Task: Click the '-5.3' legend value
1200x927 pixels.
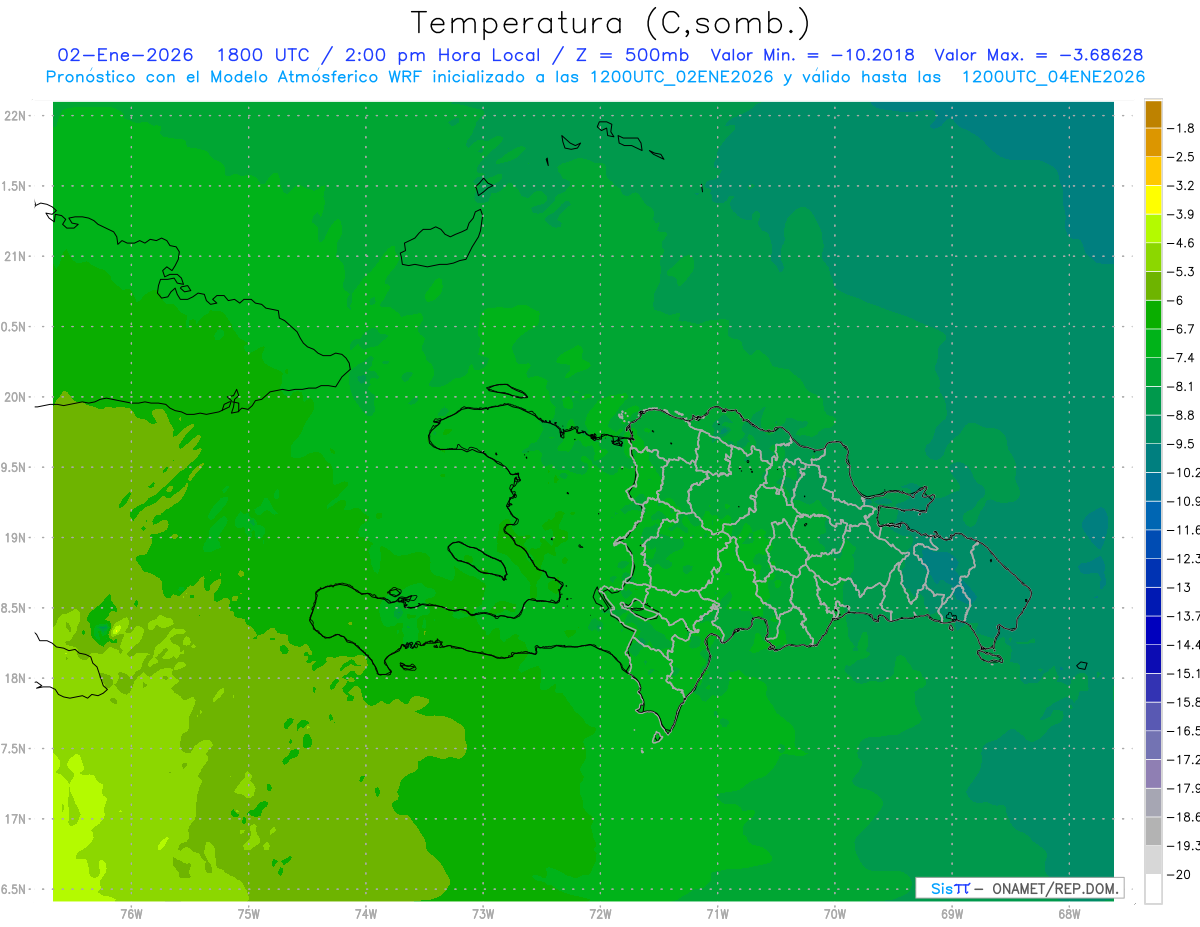Action: click(x=1181, y=272)
